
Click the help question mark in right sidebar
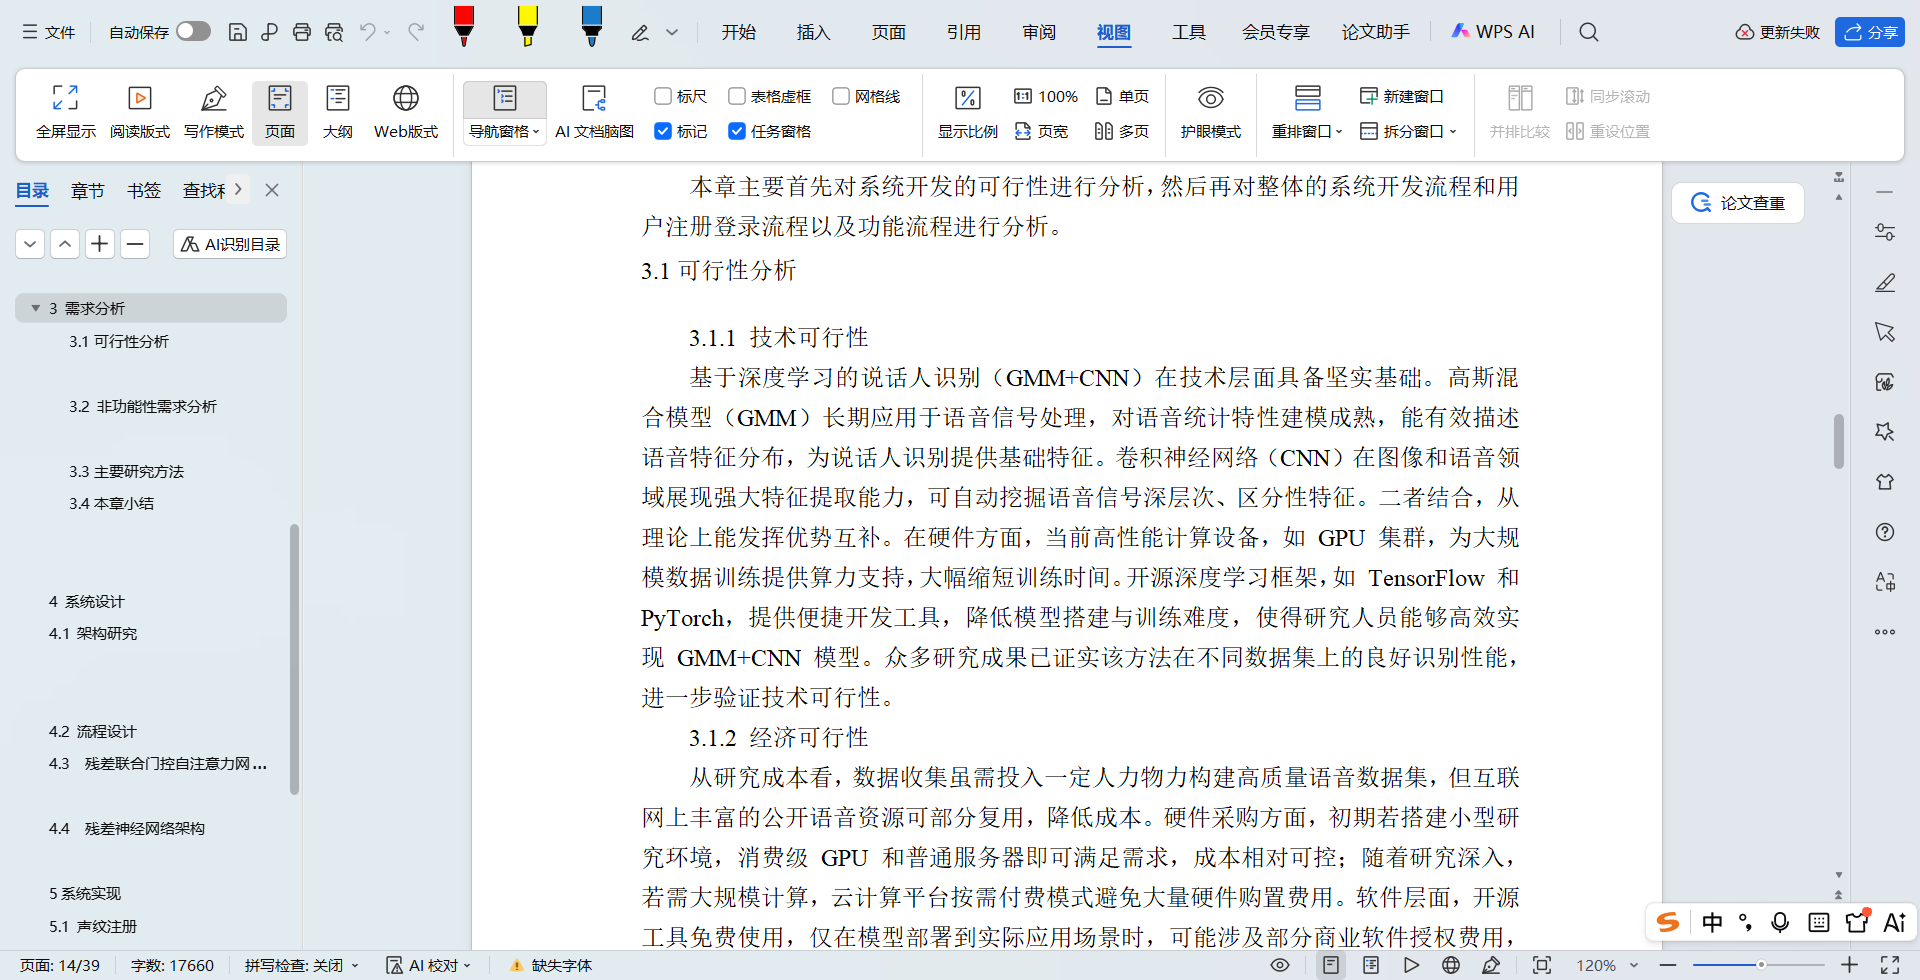click(1885, 532)
